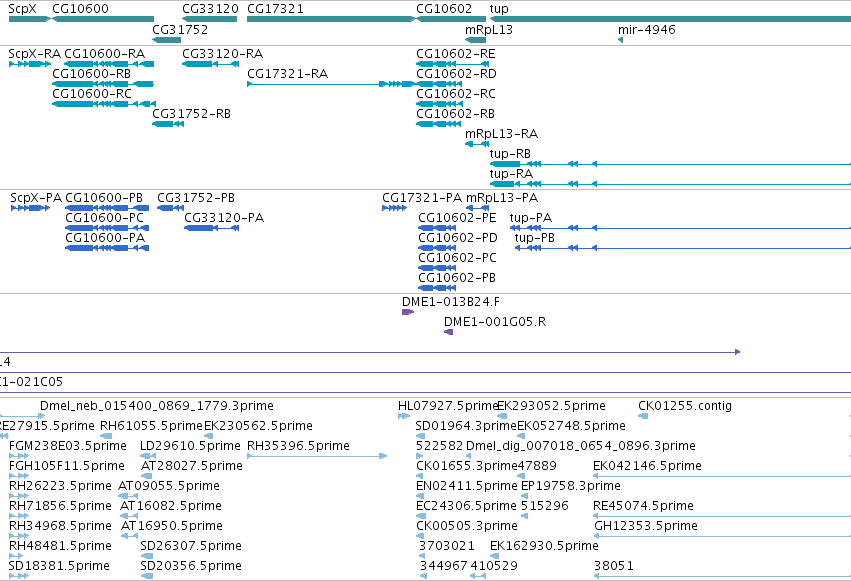The width and height of the screenshot is (851, 581).
Task: Select transcript tup-RA
Action: [670, 184]
